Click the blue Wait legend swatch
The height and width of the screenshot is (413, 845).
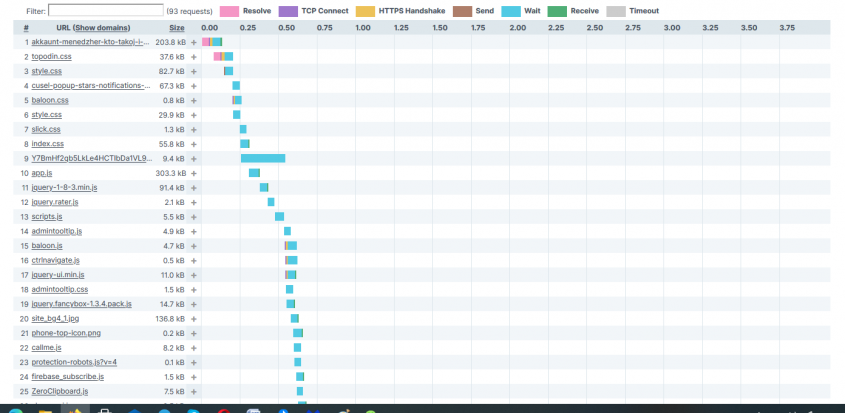tap(504, 10)
